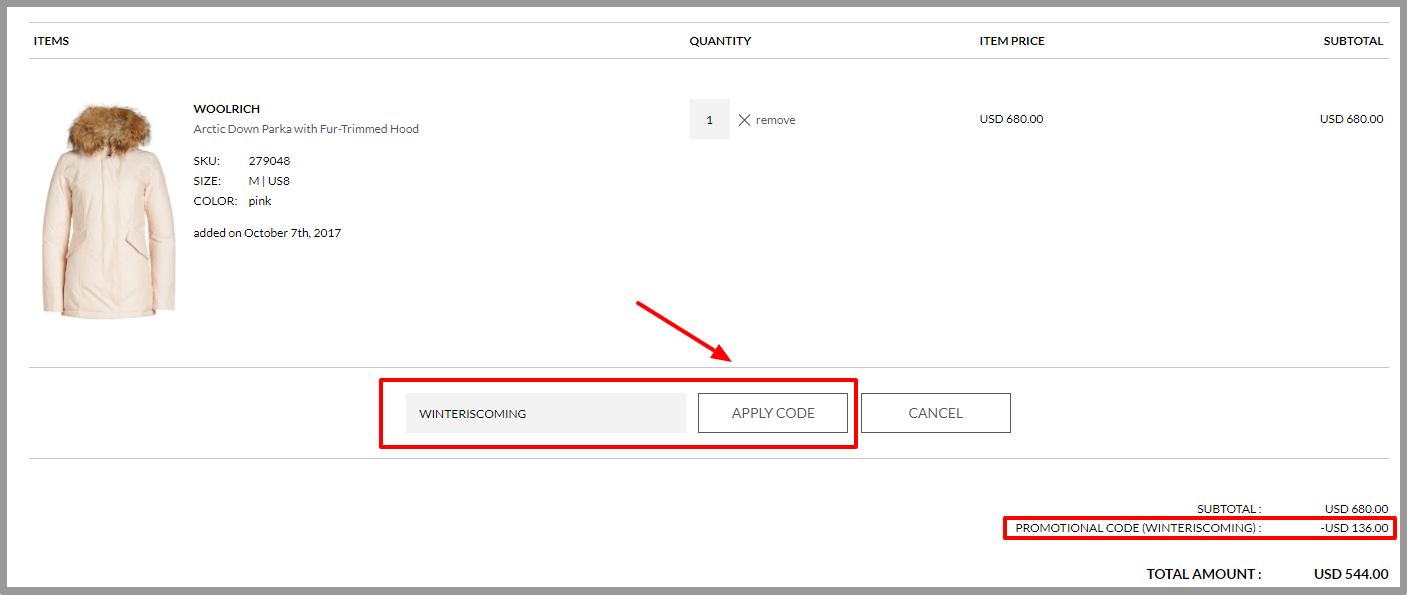
Task: Click the SUBTOTAL column header
Action: pos(1354,41)
